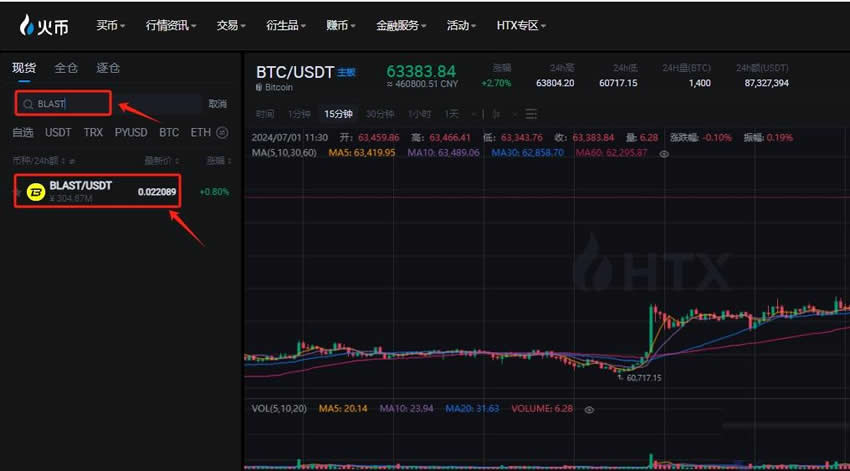Click the circular more-categories icon after ETH

pyautogui.click(x=222, y=132)
